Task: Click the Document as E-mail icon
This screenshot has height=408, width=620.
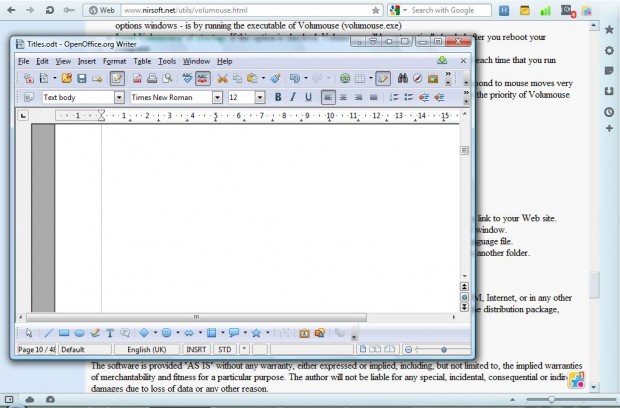Action: (97, 79)
